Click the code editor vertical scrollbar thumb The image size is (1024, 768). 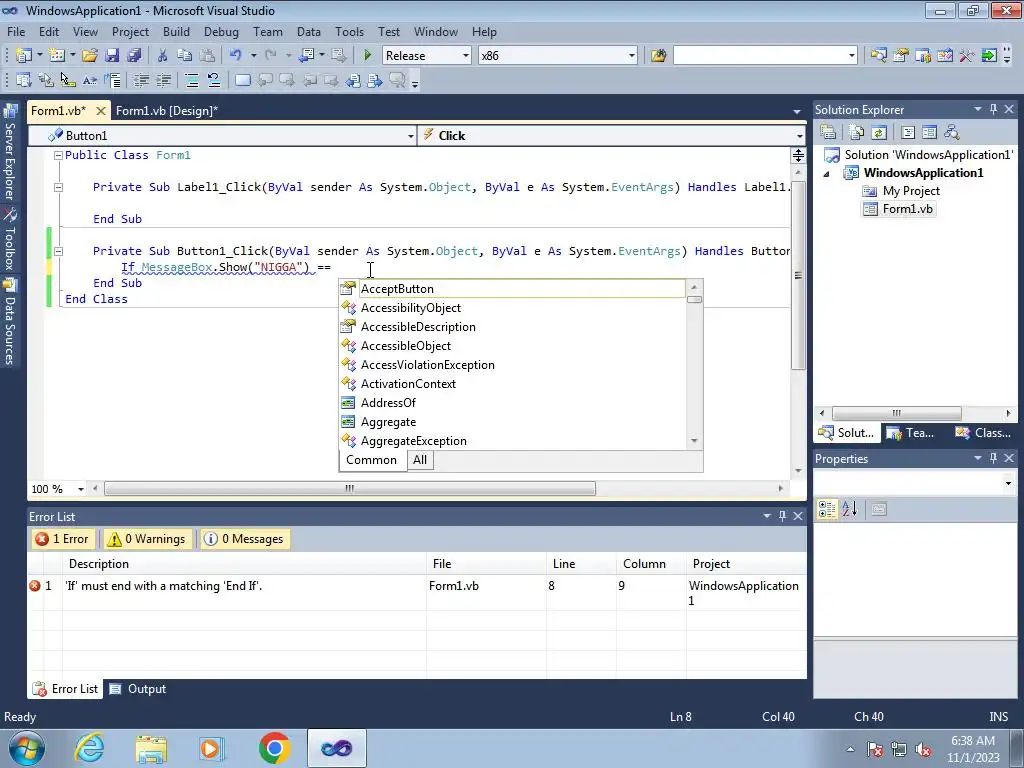point(798,275)
